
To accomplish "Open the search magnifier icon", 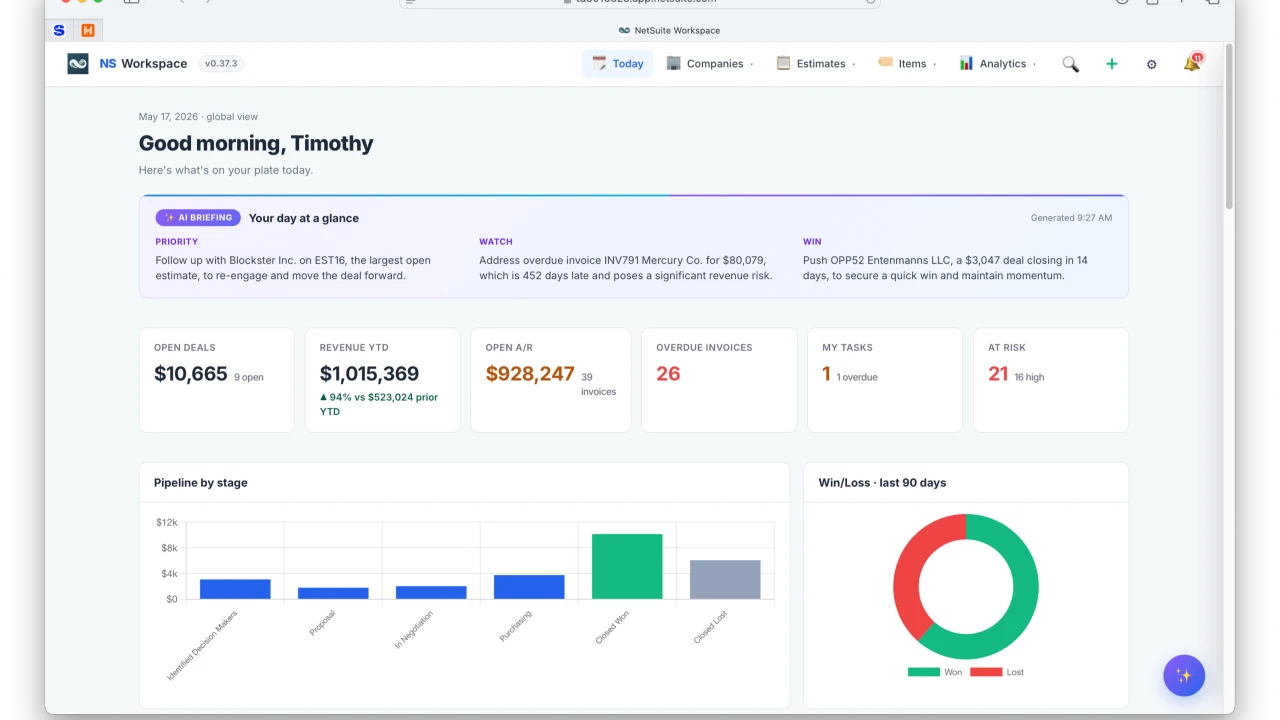I will [x=1071, y=64].
